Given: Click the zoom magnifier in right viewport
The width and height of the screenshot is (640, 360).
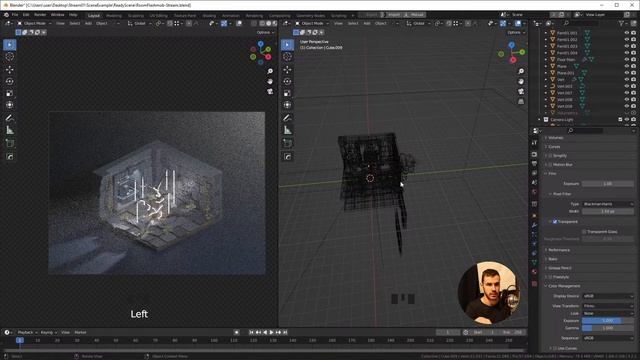Looking at the screenshot, I should tap(521, 71).
